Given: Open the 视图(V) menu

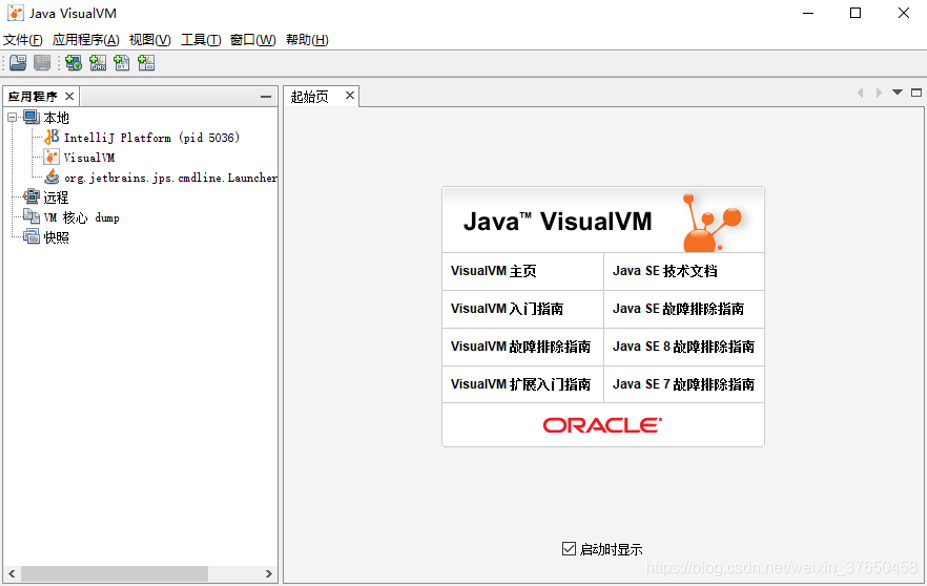Looking at the screenshot, I should click(x=150, y=40).
